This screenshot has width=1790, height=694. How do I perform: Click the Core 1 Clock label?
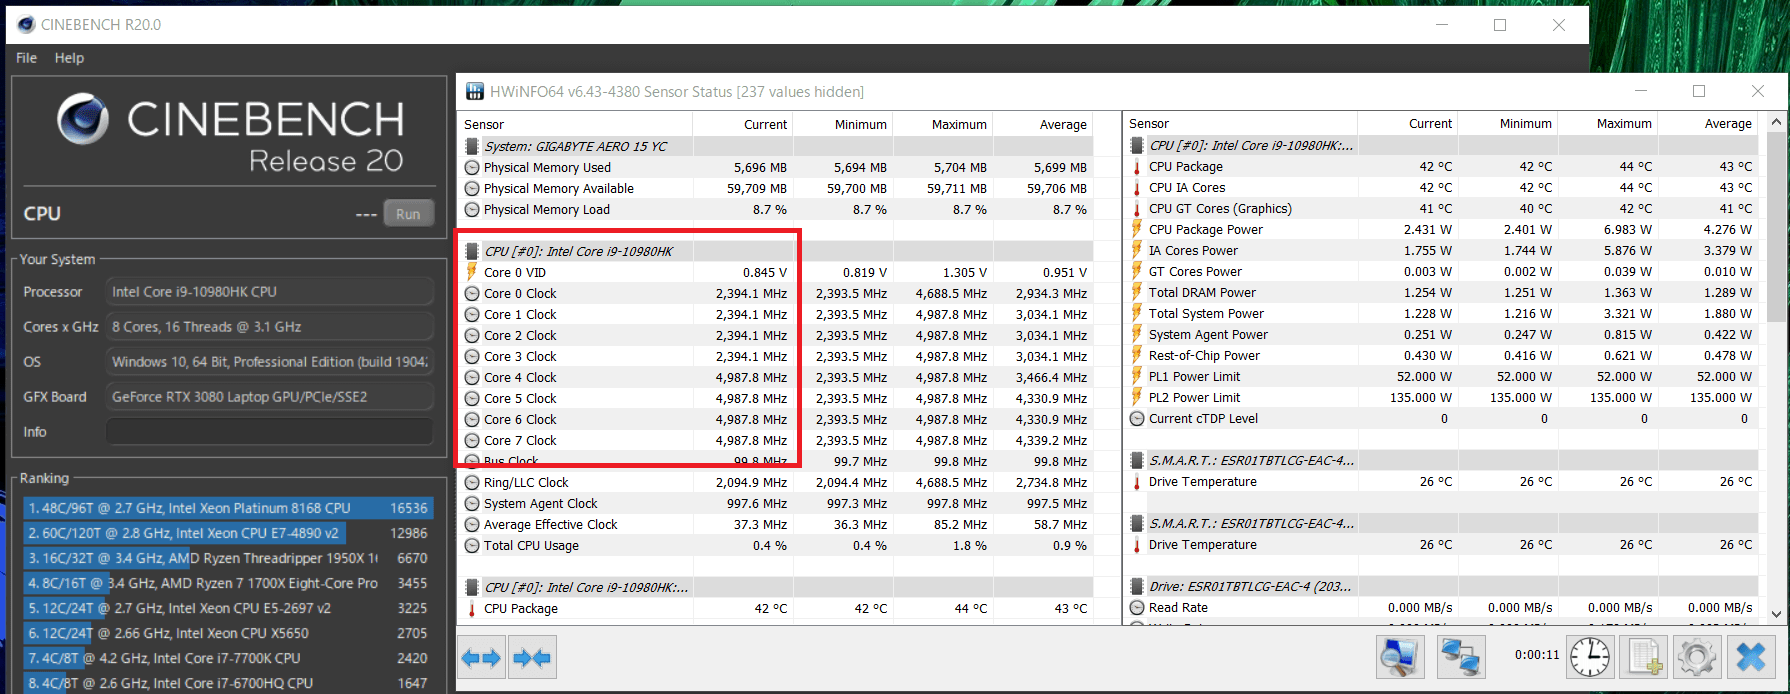click(x=520, y=314)
